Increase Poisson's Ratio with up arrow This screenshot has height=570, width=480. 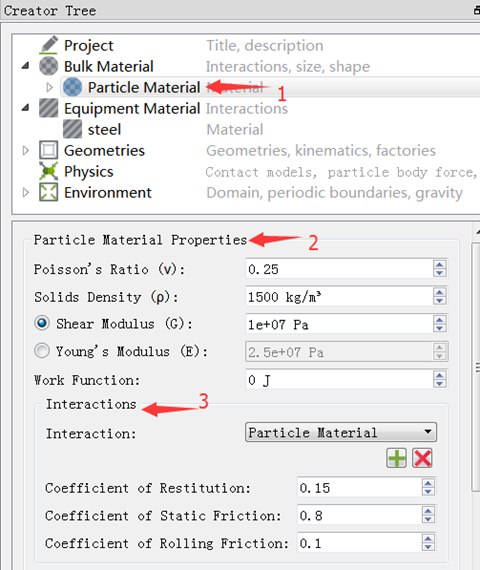(x=440, y=265)
